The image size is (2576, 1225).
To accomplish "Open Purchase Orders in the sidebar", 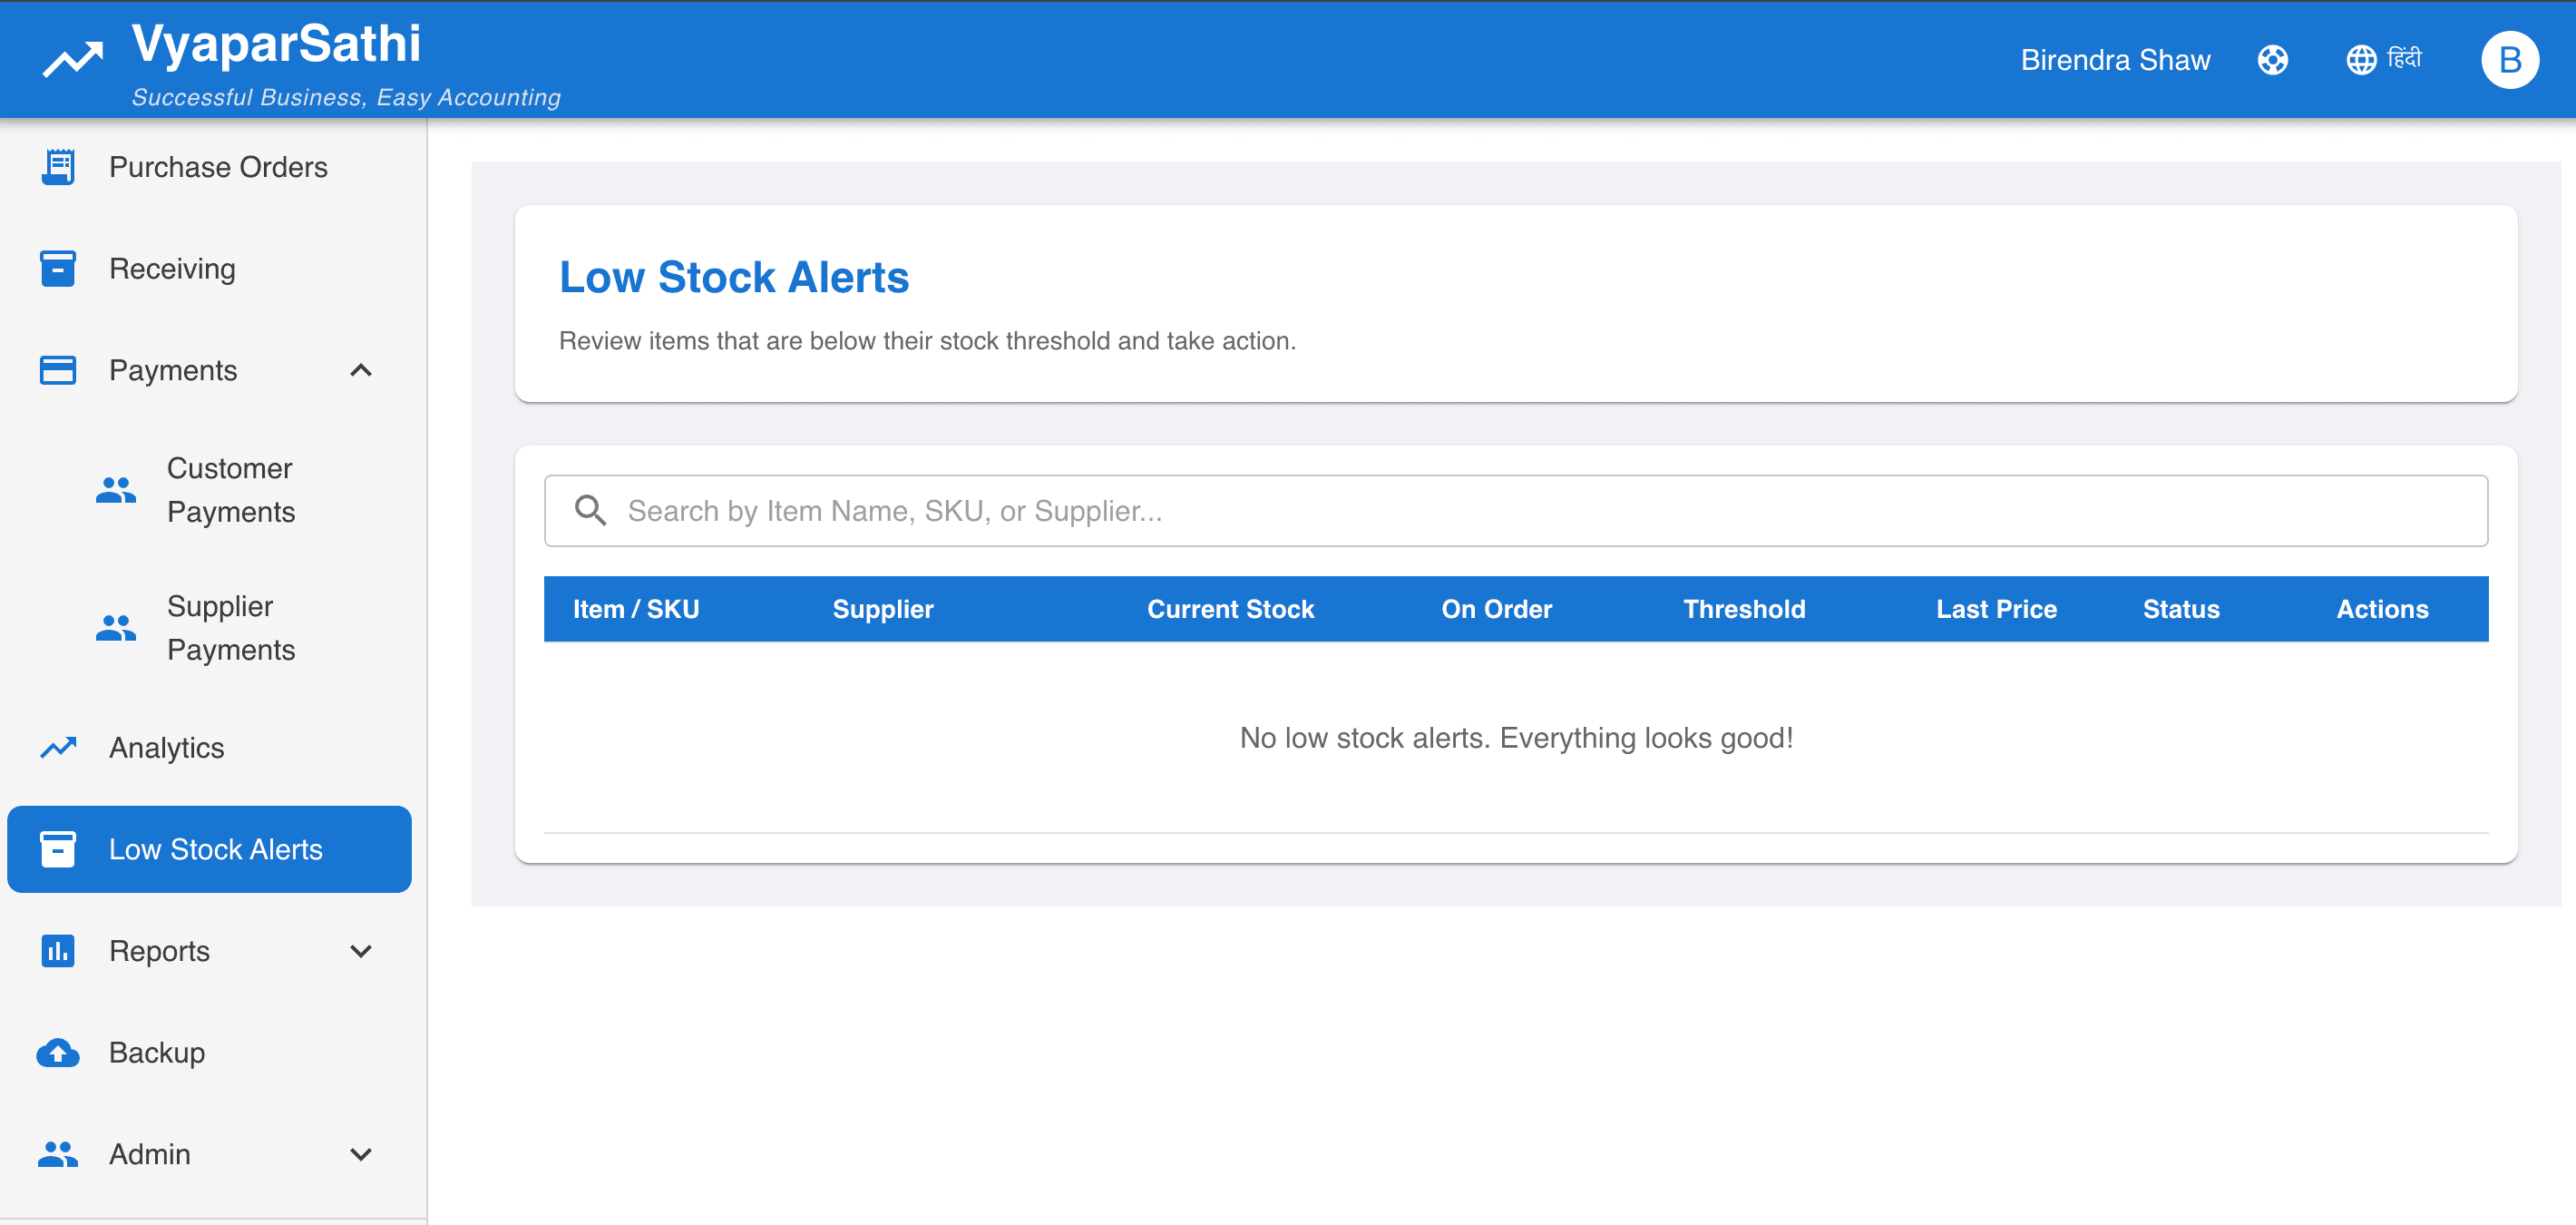I will (x=209, y=167).
